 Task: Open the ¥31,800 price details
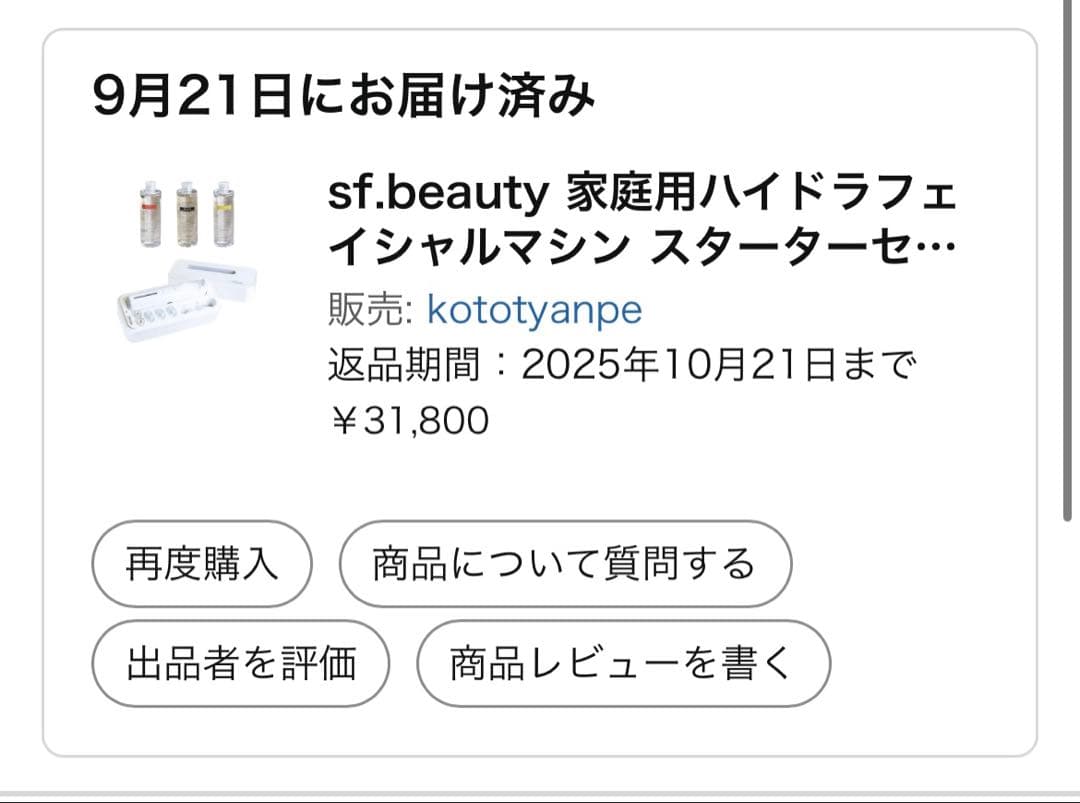(x=407, y=420)
